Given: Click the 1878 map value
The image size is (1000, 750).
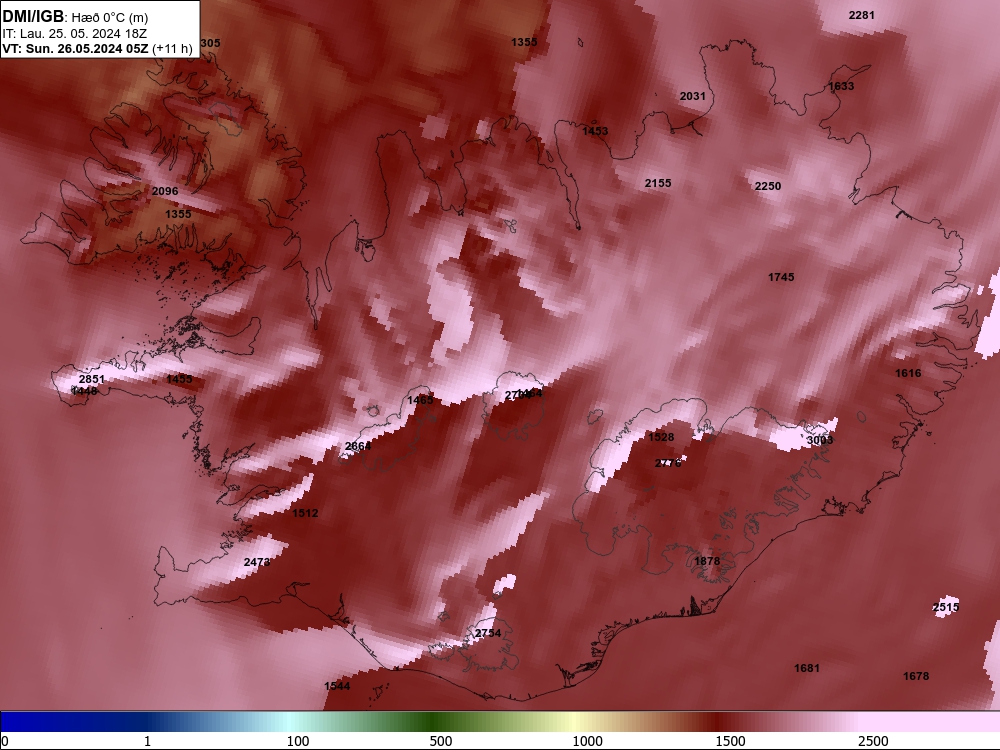Looking at the screenshot, I should click(707, 561).
